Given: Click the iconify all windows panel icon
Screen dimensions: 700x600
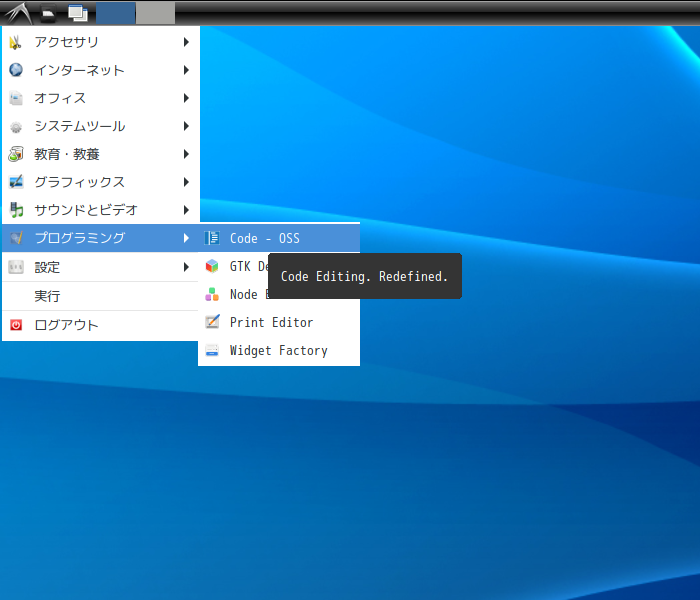Looking at the screenshot, I should click(x=78, y=13).
